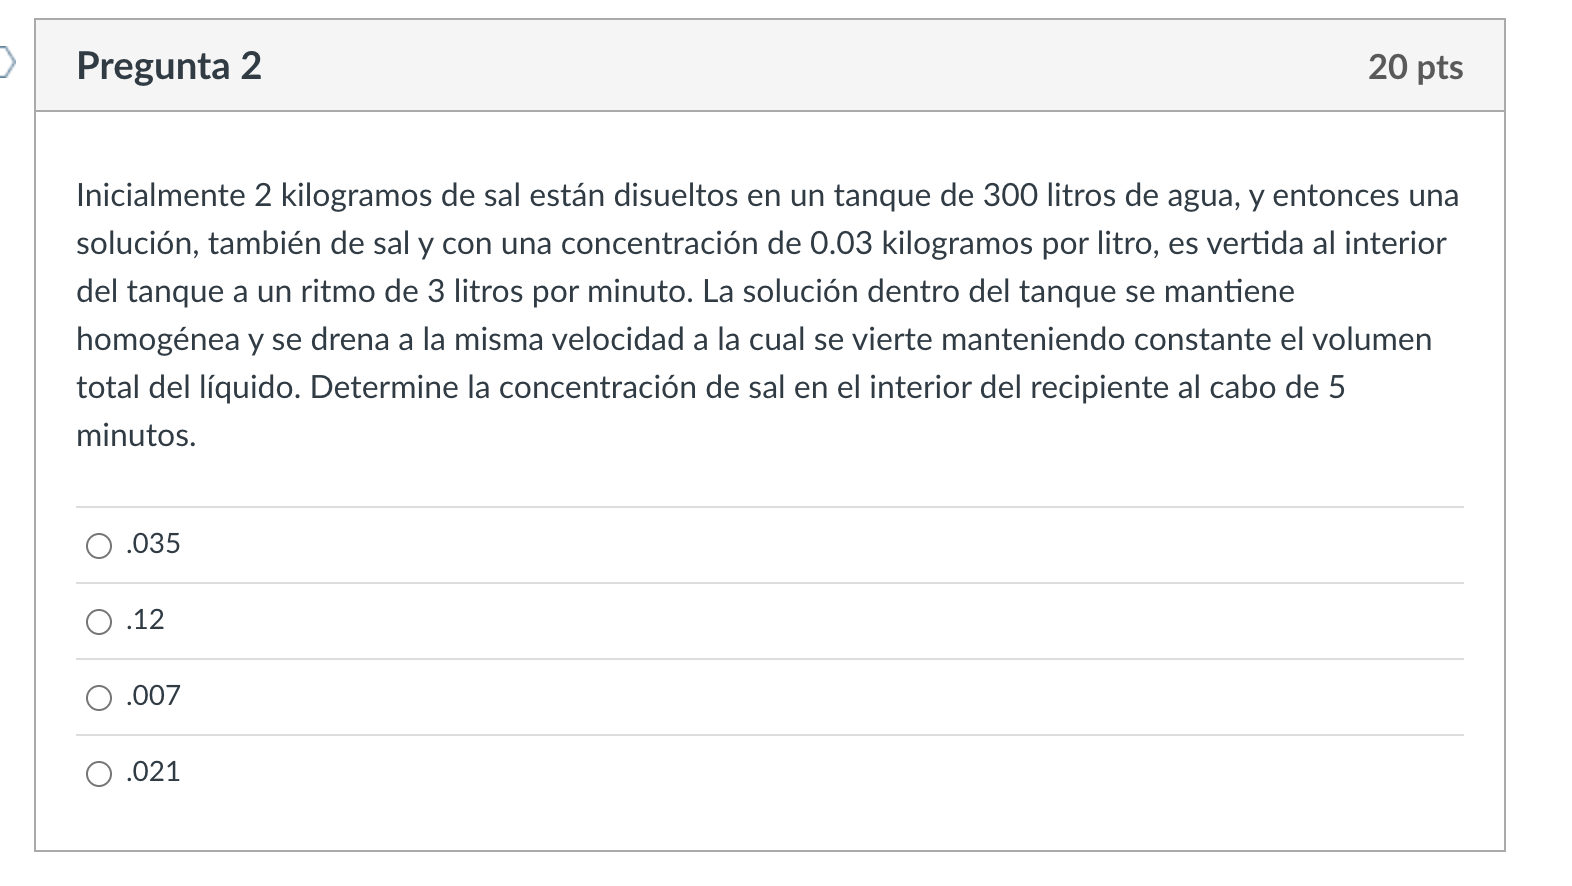Click the .035 answer label text
The height and width of the screenshot is (886, 1572).
pyautogui.click(x=154, y=544)
